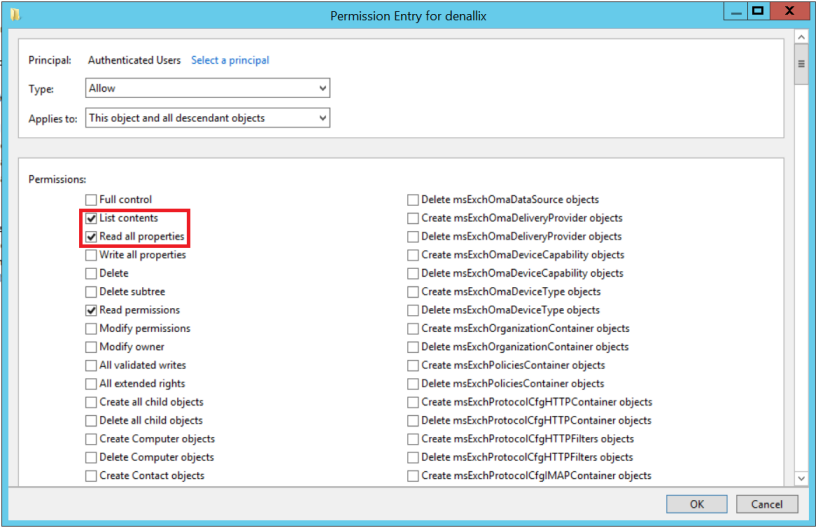Maximize the Permission Entry window
The height and width of the screenshot is (528, 818).
point(758,11)
